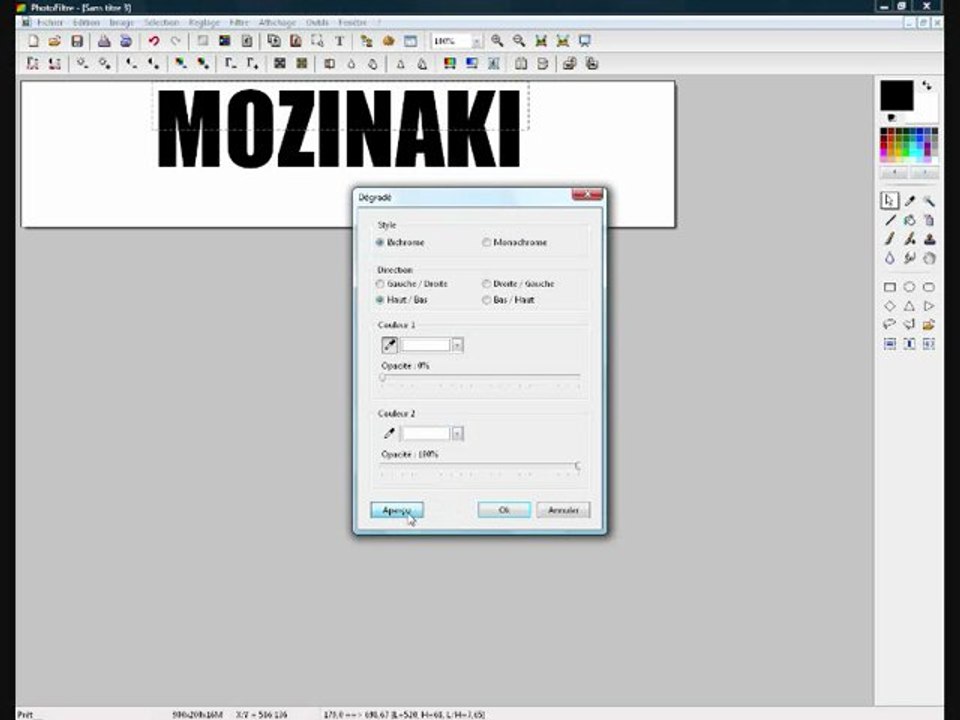Image resolution: width=960 pixels, height=720 pixels.
Task: Choose the Rectangle selection shape
Action: click(x=890, y=287)
